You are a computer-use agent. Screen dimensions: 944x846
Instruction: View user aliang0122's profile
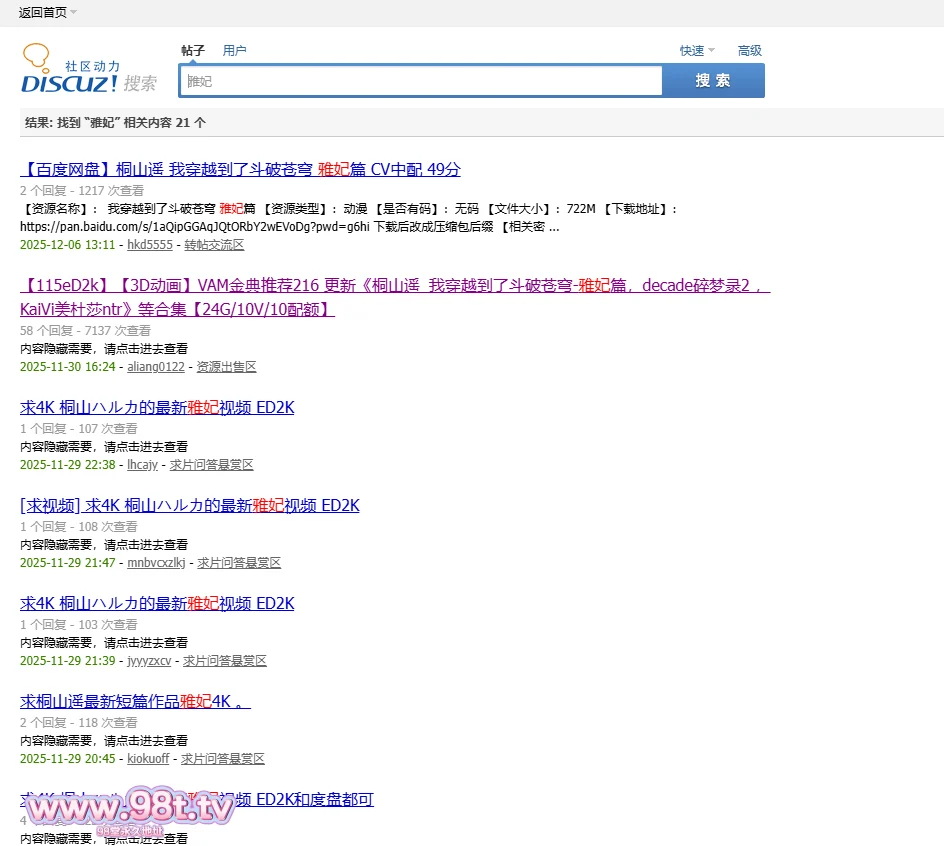(156, 367)
